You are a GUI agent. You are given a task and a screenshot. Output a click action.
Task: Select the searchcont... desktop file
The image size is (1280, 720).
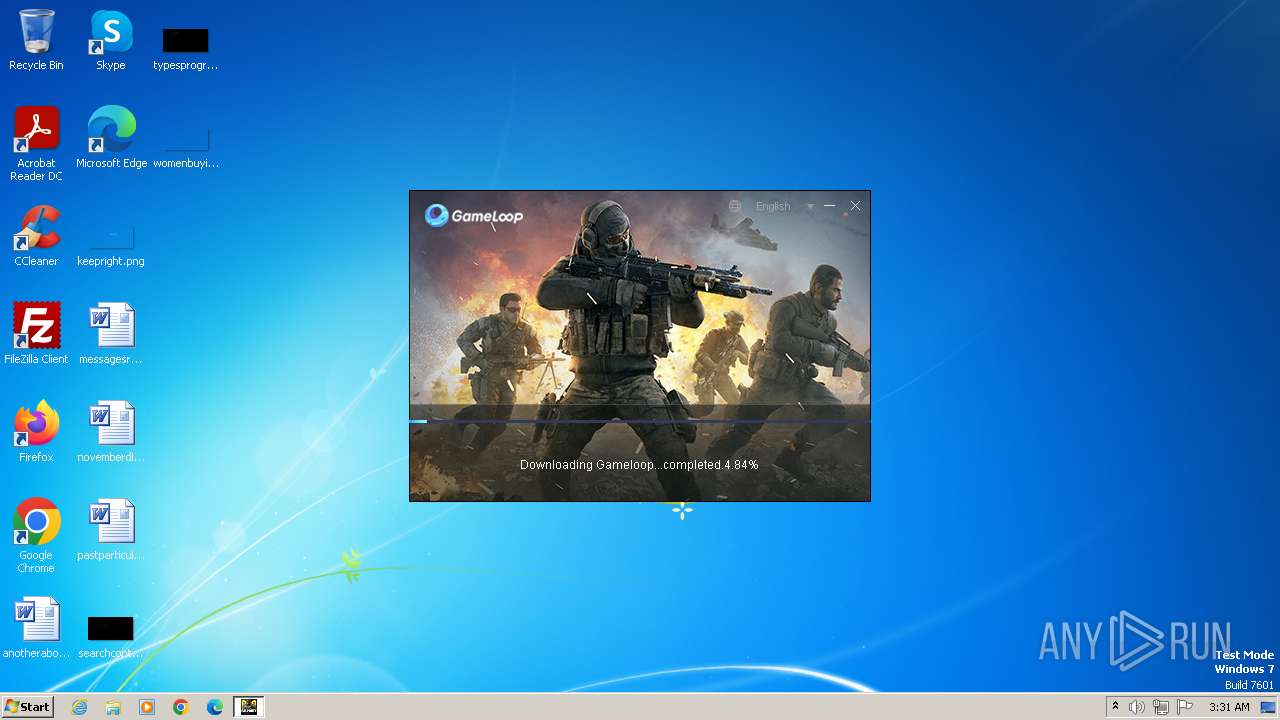pos(111,637)
